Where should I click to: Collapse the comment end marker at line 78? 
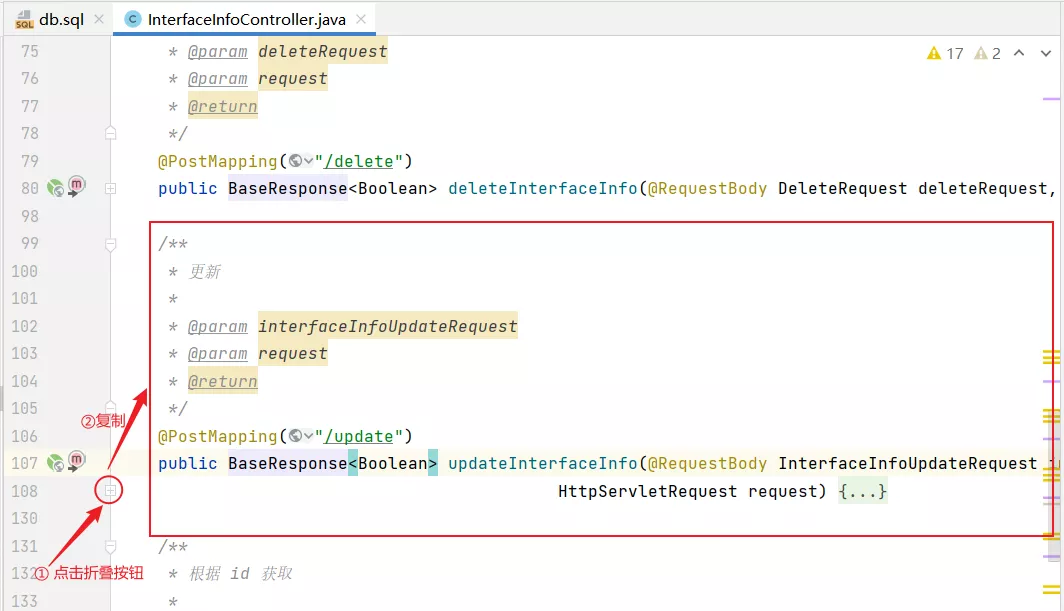pyautogui.click(x=111, y=133)
